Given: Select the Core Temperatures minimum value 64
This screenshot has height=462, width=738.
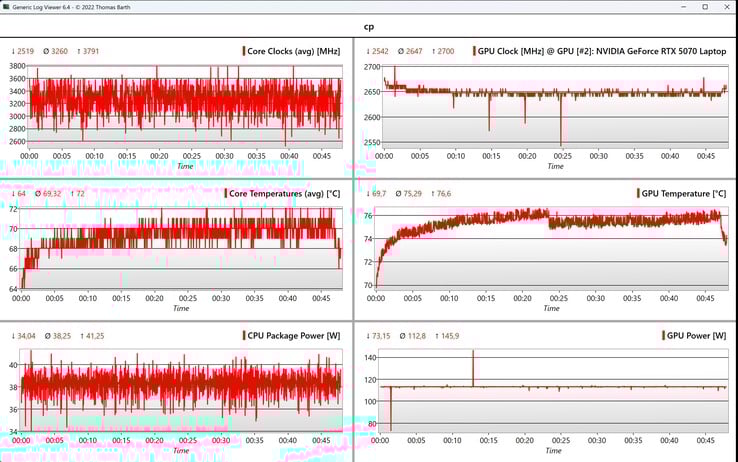Looking at the screenshot, I should pos(19,193).
